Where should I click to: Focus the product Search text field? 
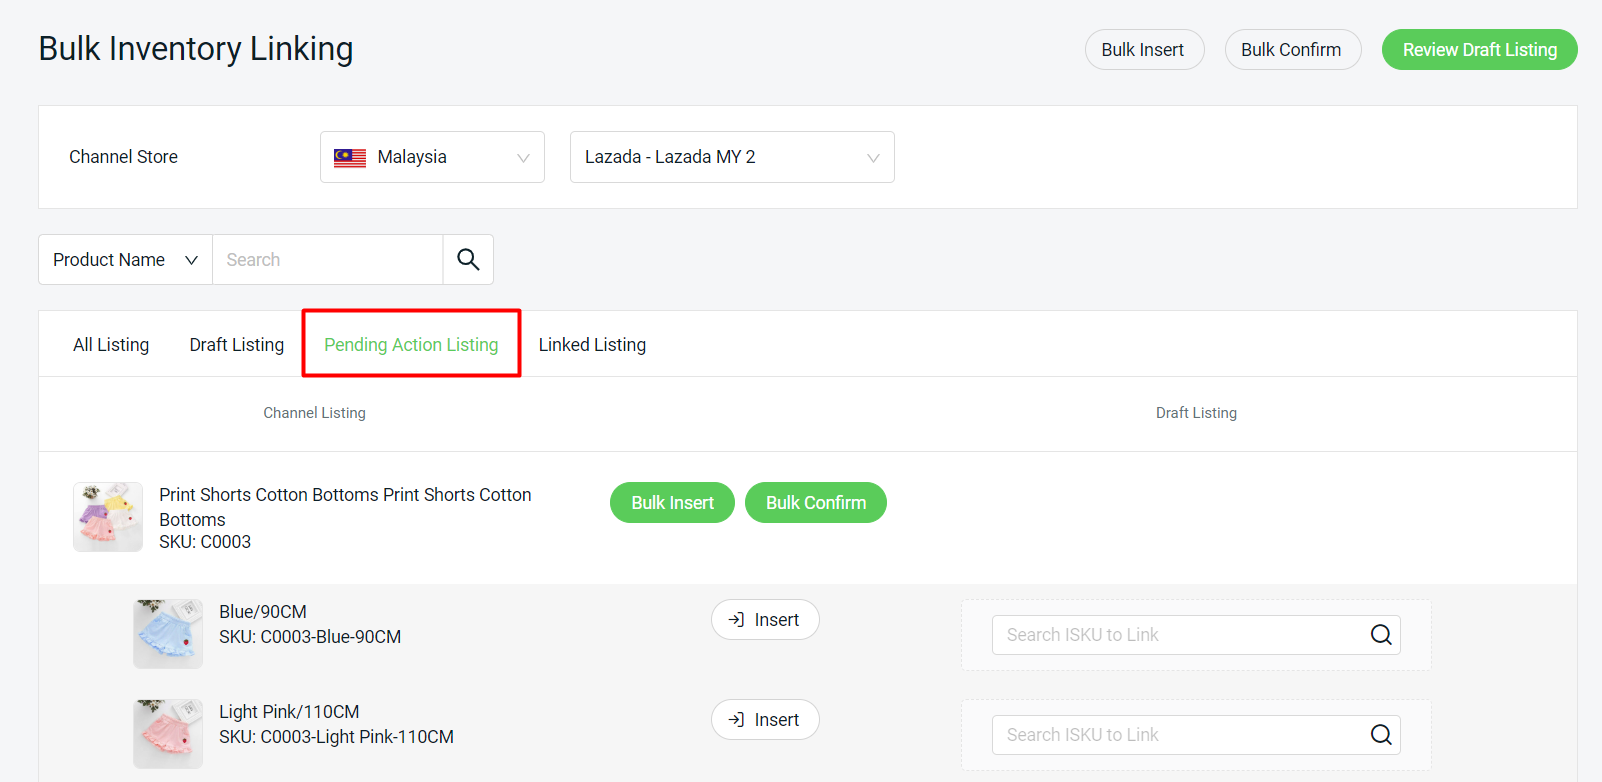(x=327, y=260)
